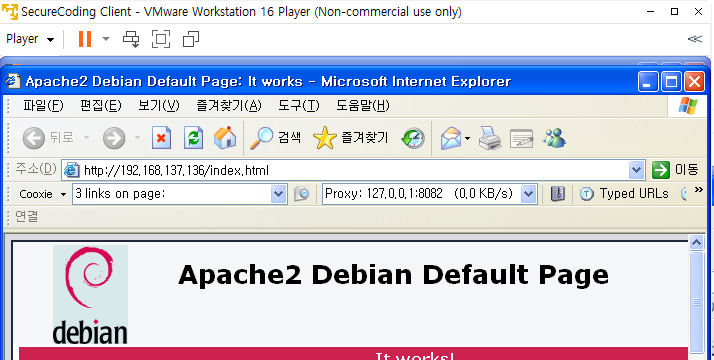Click the Edit page toolbar icon
Screen dimensions: 714x360
point(521,138)
